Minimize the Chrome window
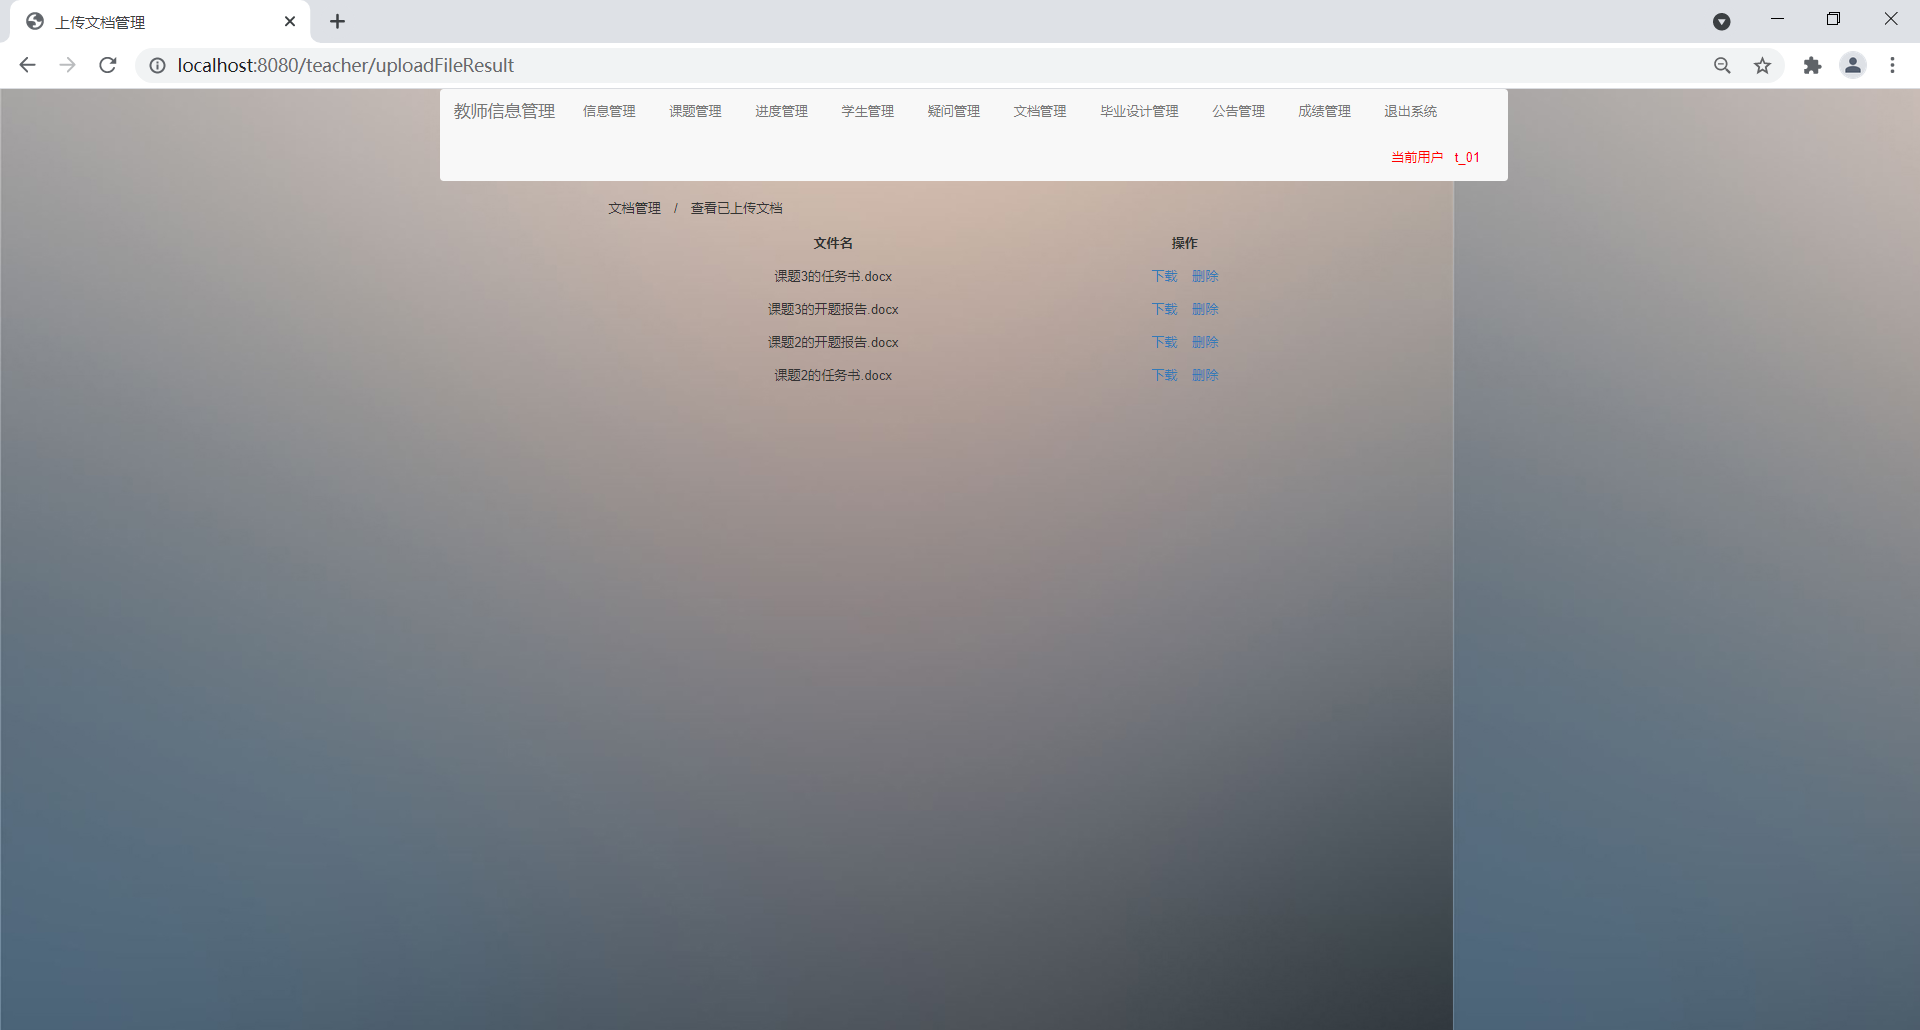Image resolution: width=1920 pixels, height=1030 pixels. pos(1777,19)
